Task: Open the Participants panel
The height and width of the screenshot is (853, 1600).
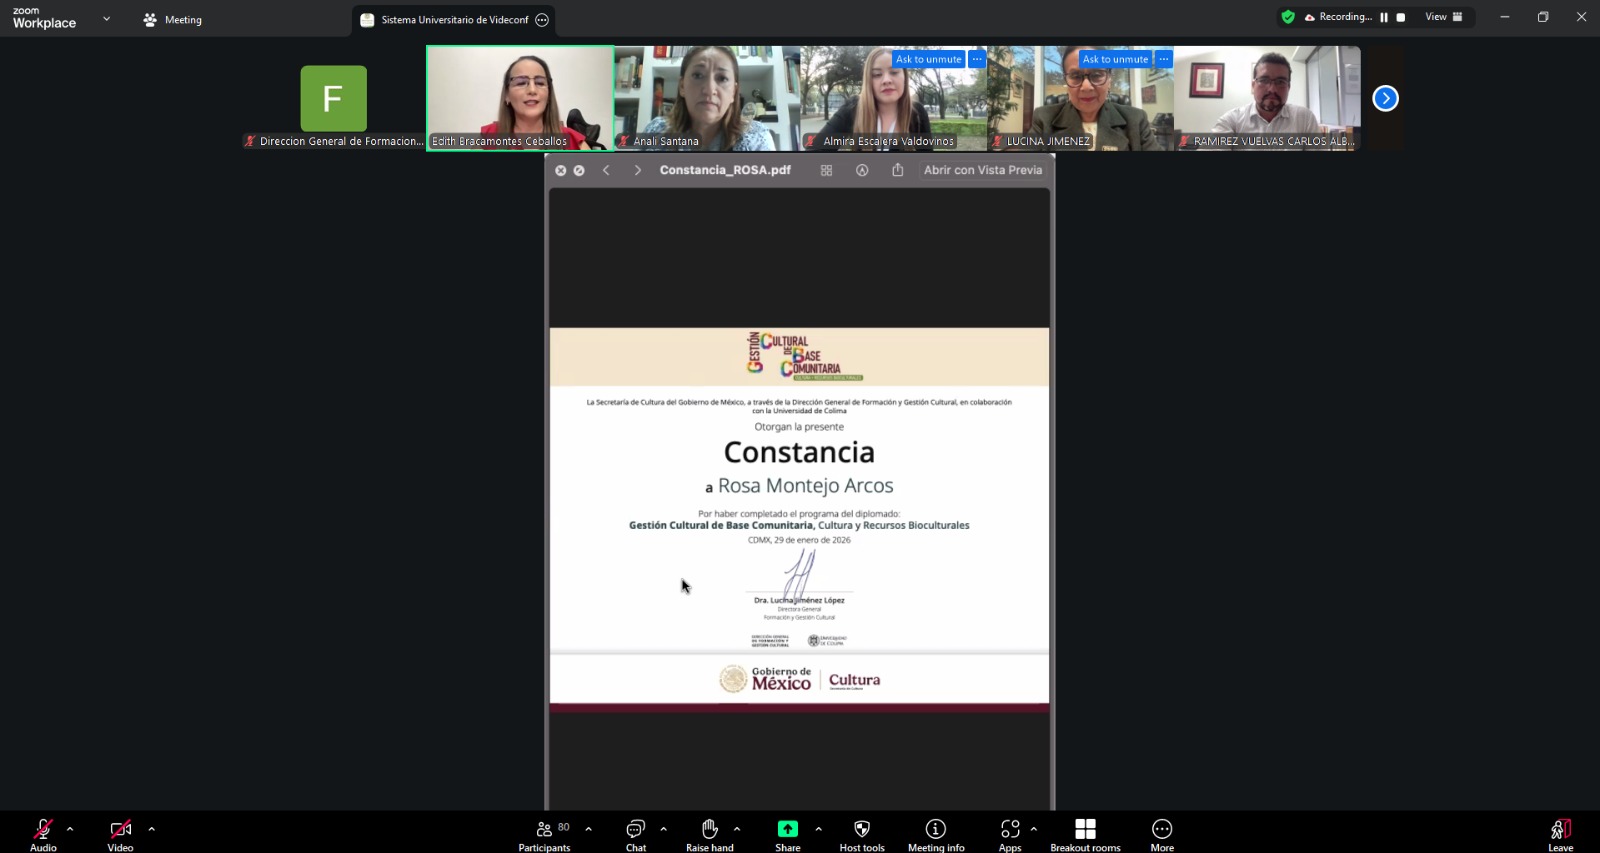Action: 544,834
